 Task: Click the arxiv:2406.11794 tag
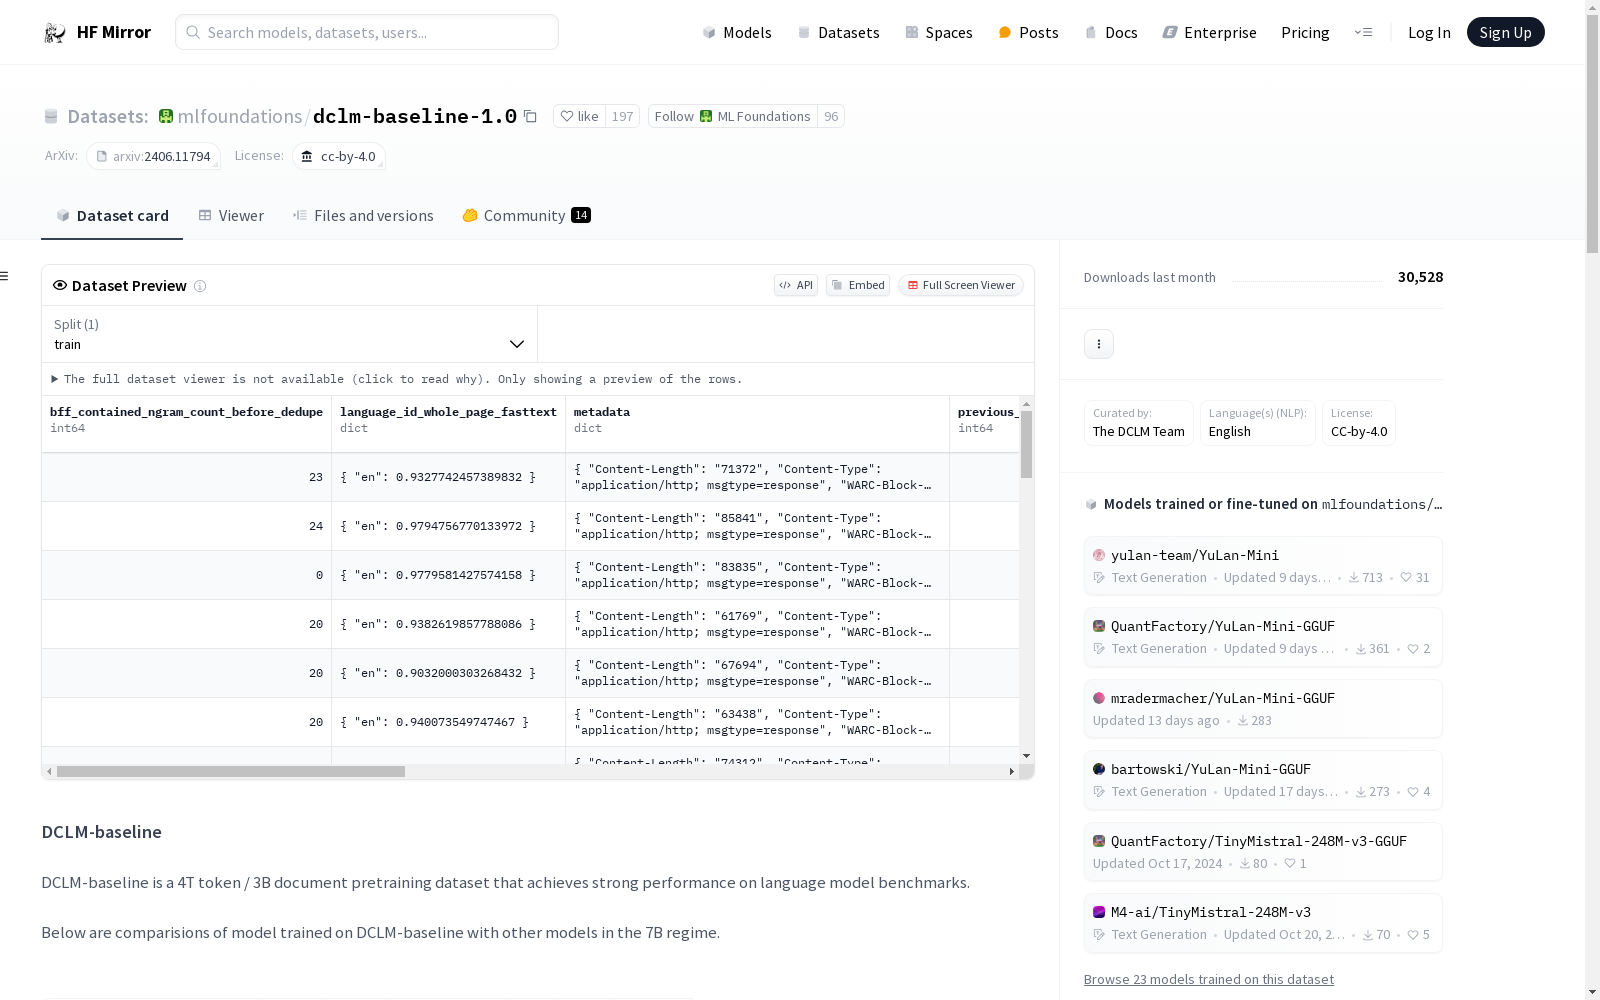(153, 157)
